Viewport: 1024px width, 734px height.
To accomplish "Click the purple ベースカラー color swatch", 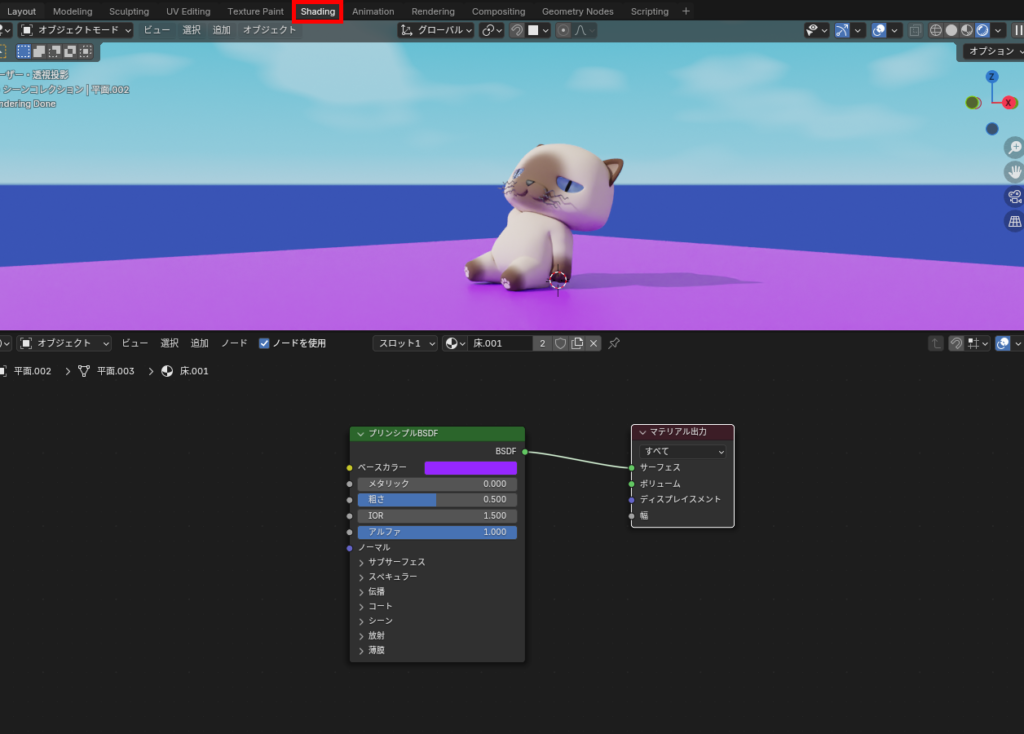I will tap(470, 468).
